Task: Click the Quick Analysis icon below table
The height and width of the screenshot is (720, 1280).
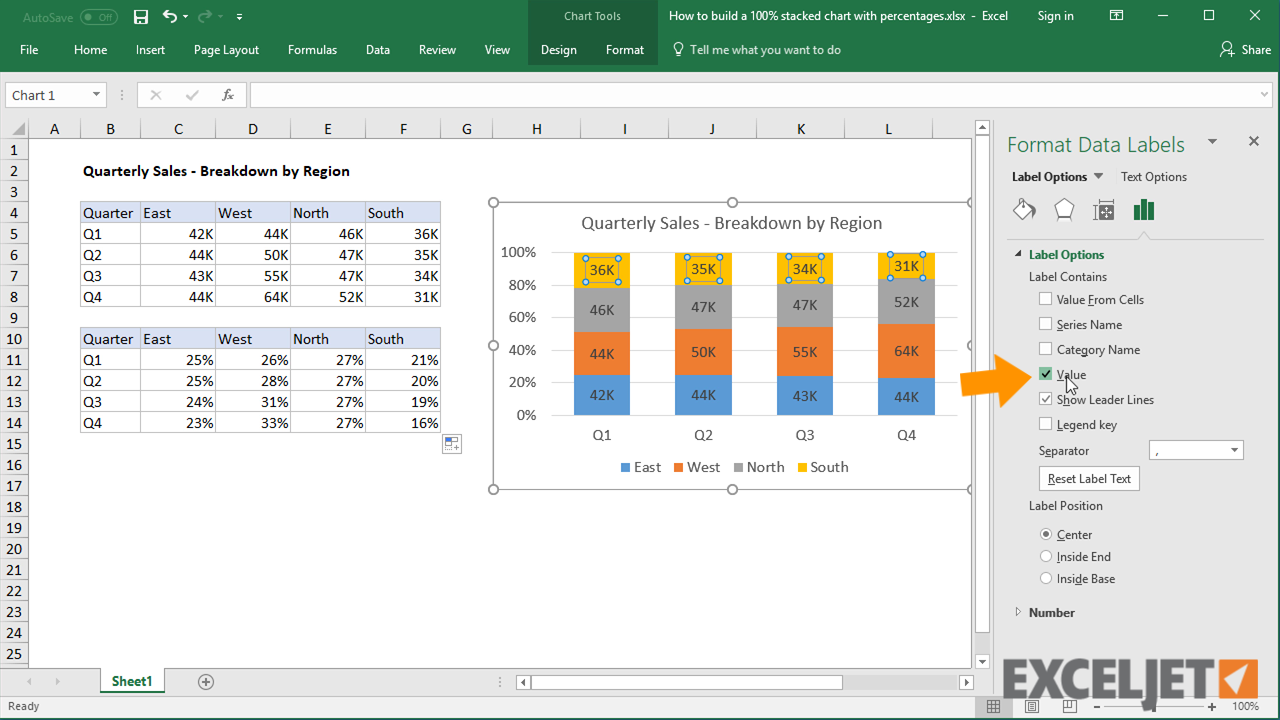Action: point(452,444)
